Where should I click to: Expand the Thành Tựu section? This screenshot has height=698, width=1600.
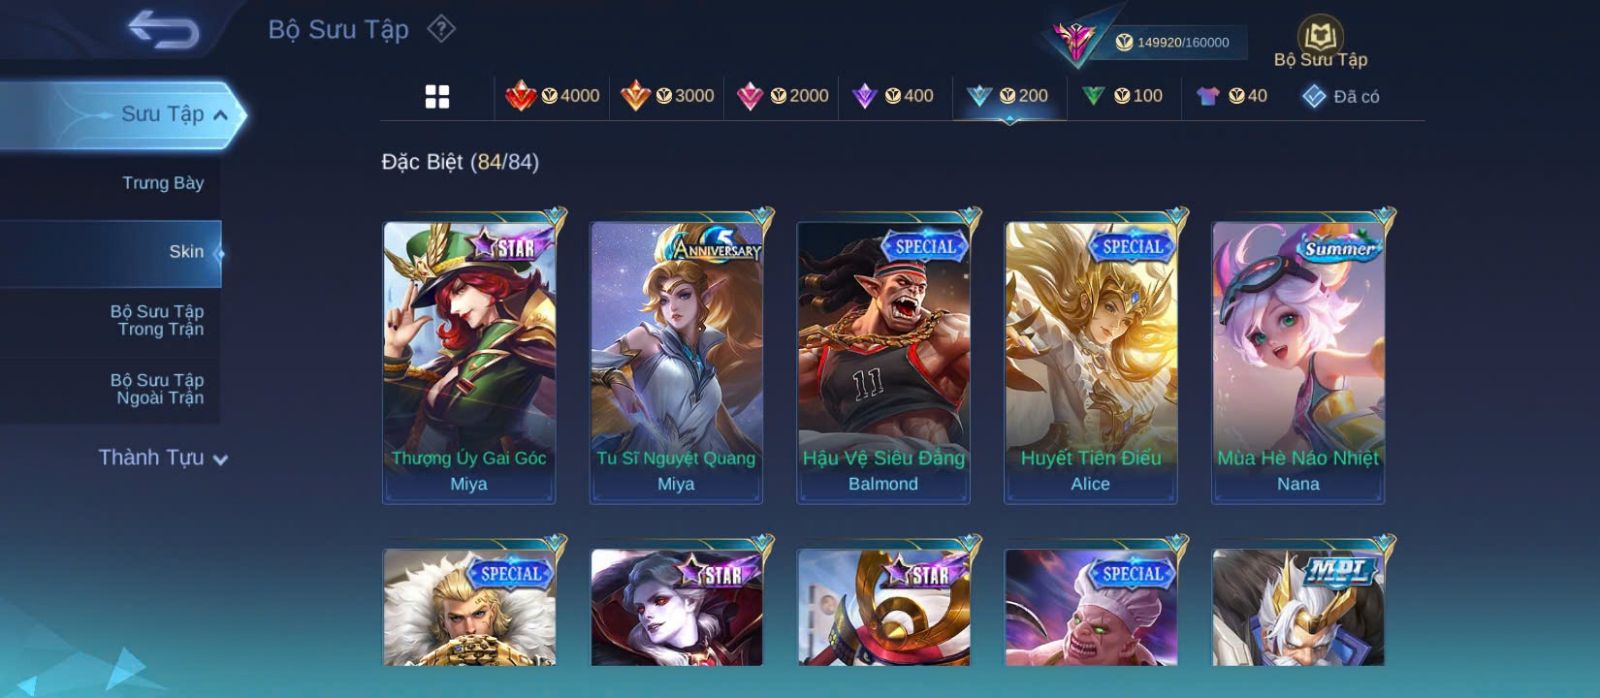163,458
